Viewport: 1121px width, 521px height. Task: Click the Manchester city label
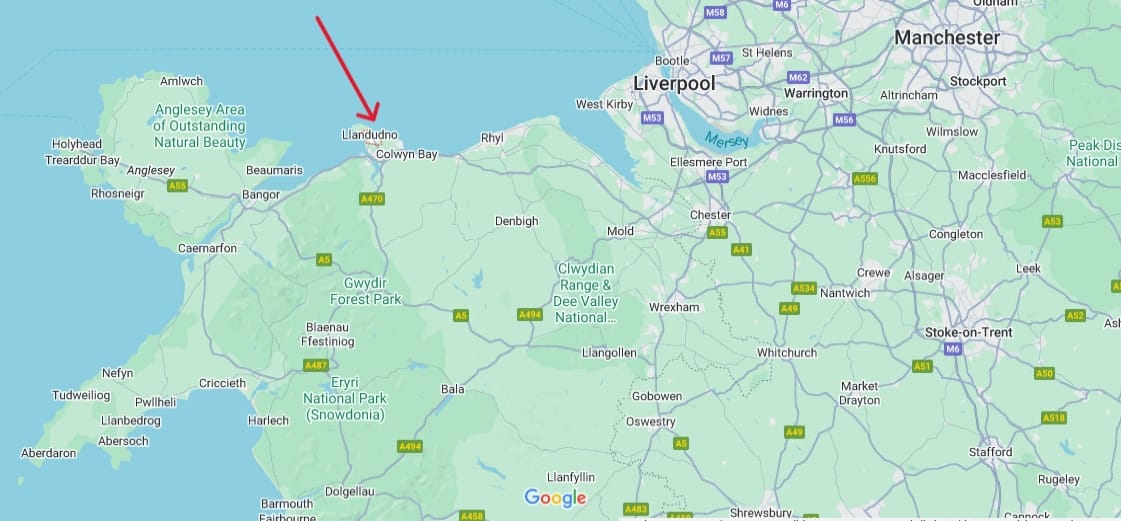947,38
